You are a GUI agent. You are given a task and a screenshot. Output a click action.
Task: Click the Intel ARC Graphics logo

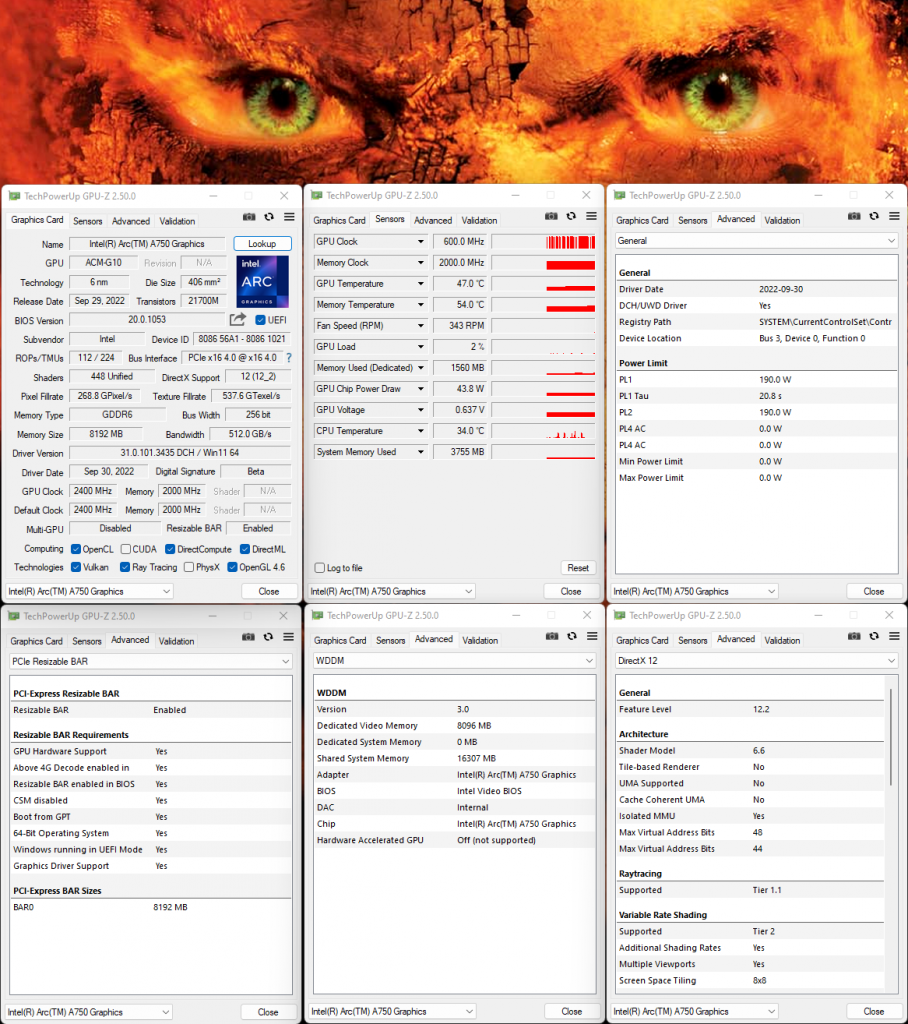[263, 281]
